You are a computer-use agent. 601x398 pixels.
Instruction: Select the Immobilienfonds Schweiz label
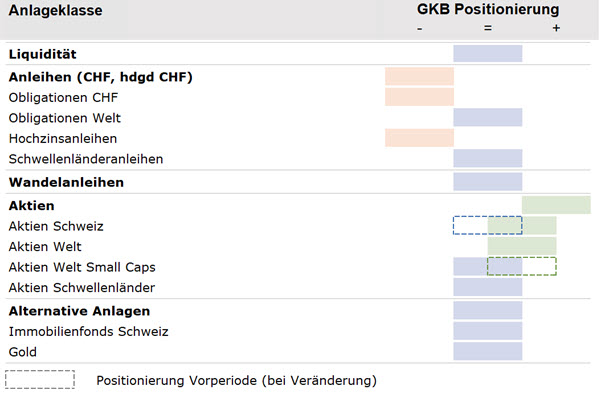89,331
